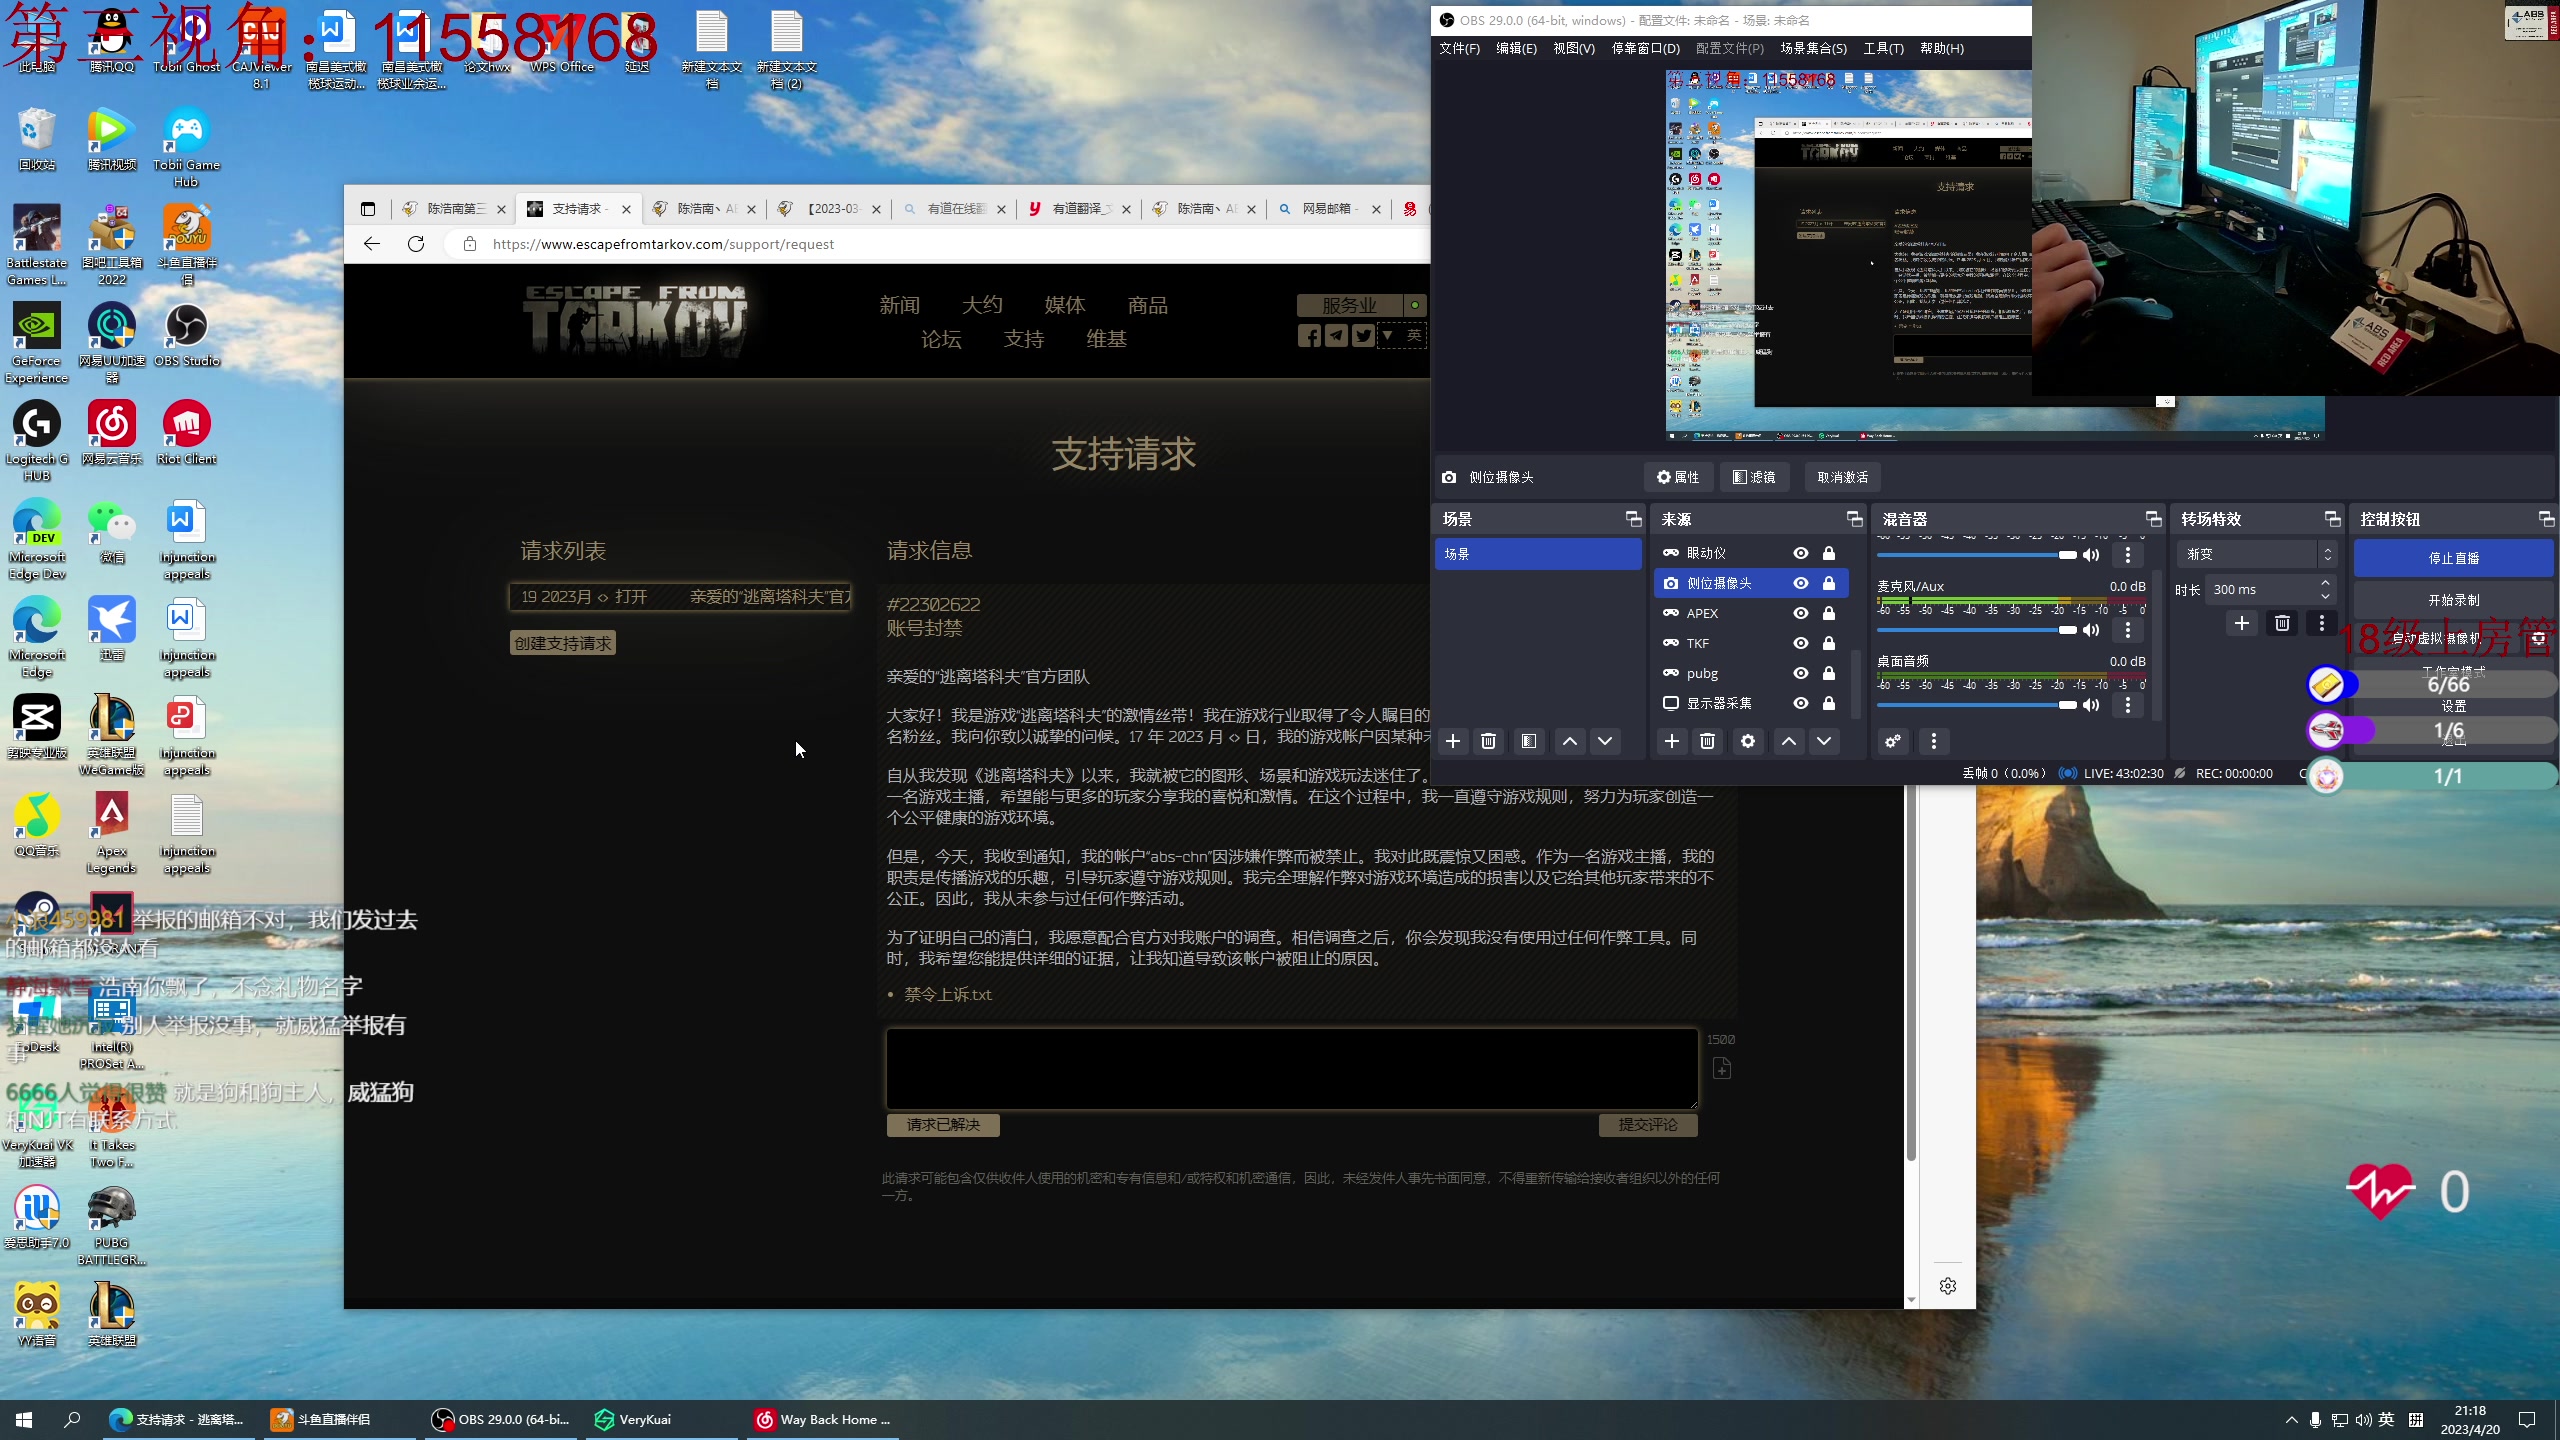Refresh the browser page
Image resolution: width=2560 pixels, height=1440 pixels.
416,244
